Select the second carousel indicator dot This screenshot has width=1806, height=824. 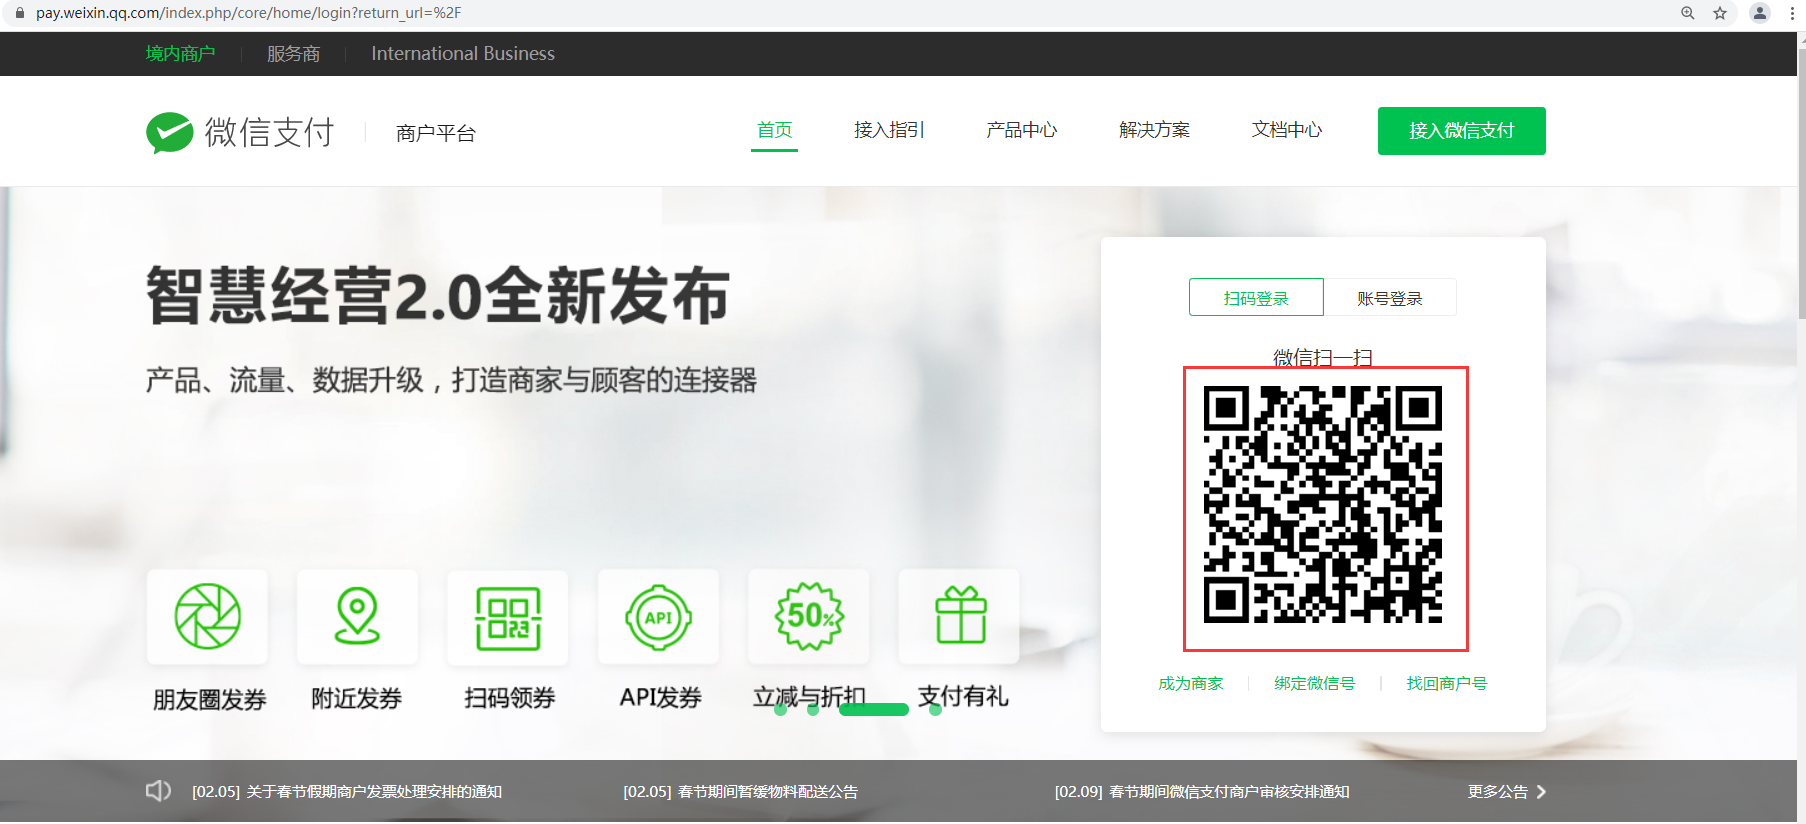(x=813, y=709)
